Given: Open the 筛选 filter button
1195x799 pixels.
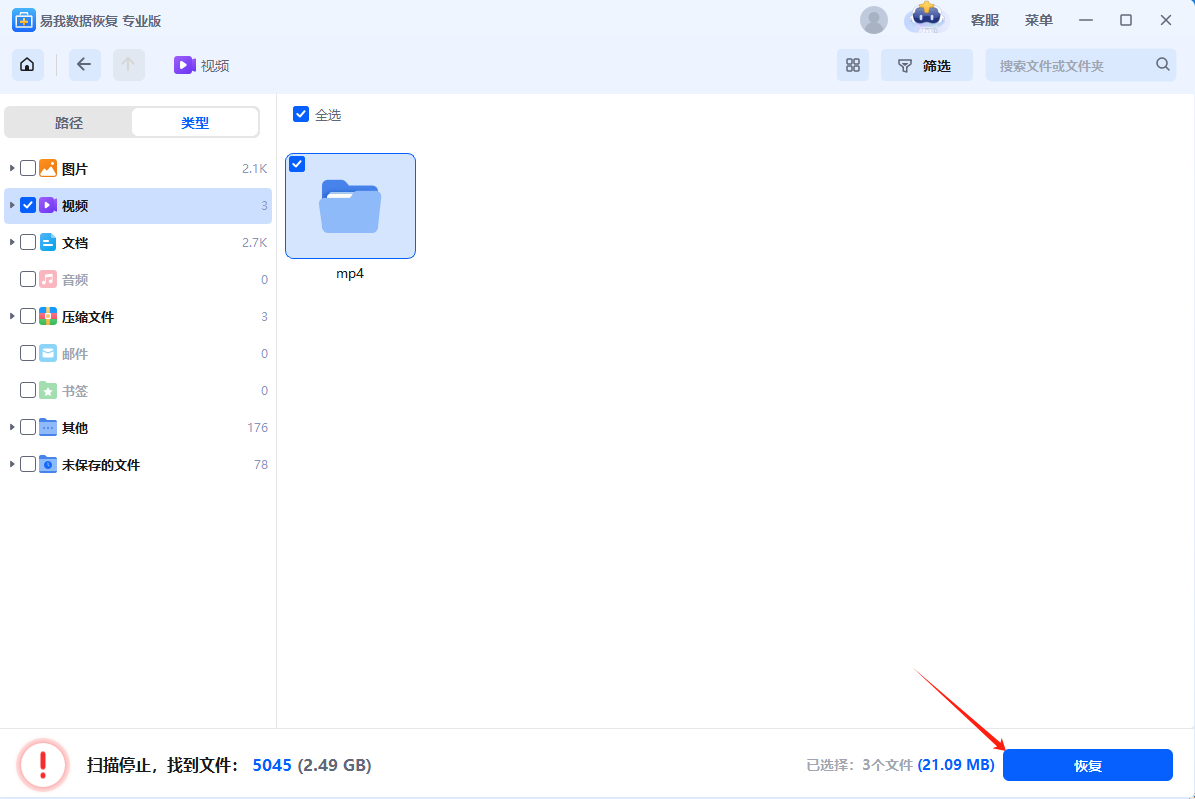Looking at the screenshot, I should (x=926, y=66).
